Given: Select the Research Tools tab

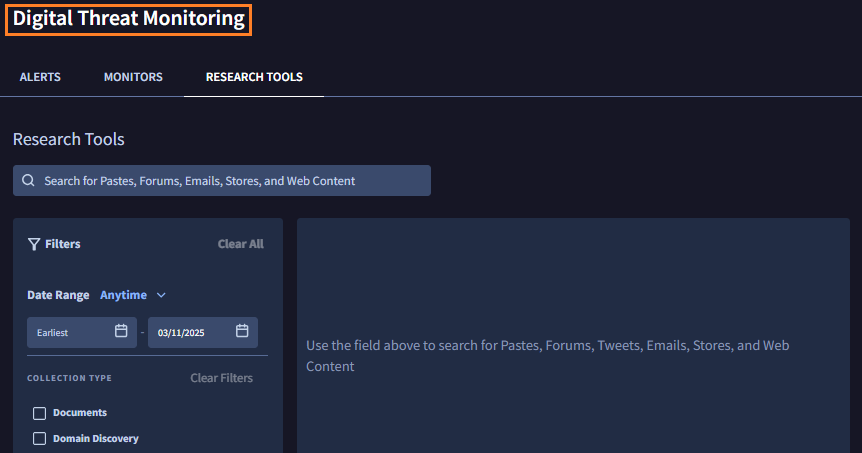Looking at the screenshot, I should tap(254, 77).
